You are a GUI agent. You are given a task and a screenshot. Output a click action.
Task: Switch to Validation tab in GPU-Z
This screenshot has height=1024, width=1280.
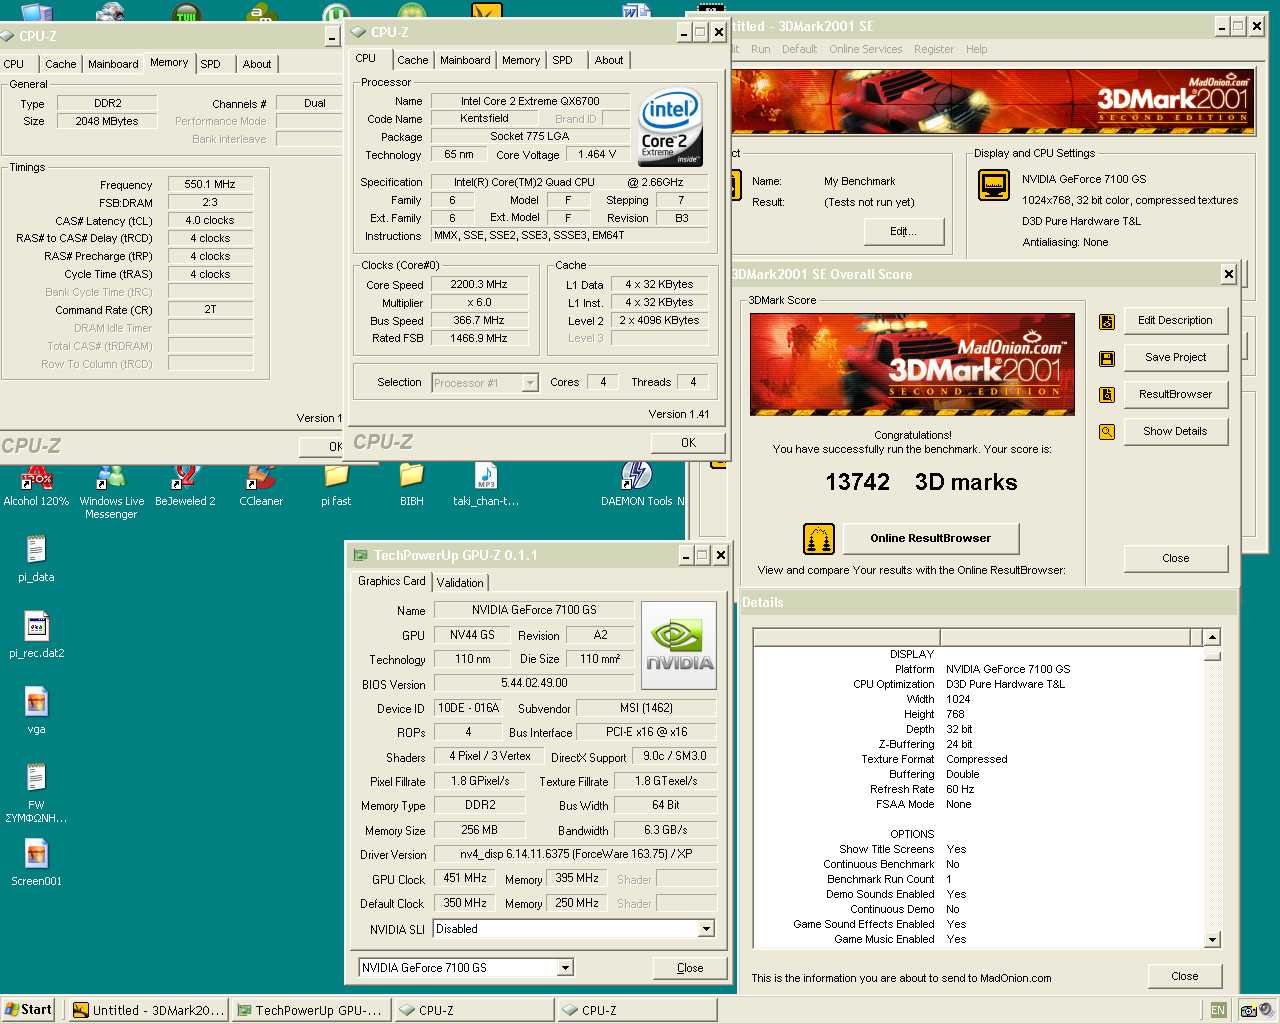(x=460, y=582)
